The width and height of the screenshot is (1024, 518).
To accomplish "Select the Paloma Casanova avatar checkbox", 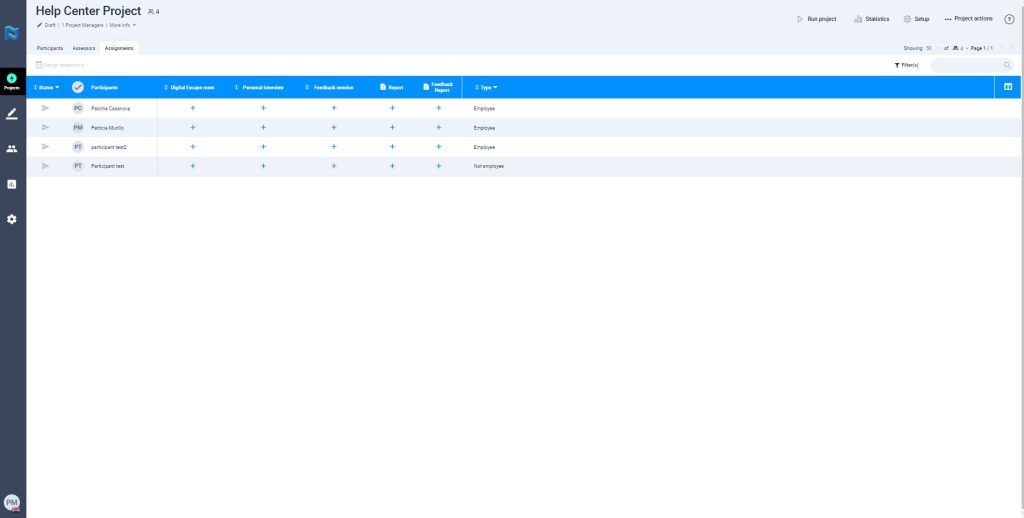I will tap(78, 108).
